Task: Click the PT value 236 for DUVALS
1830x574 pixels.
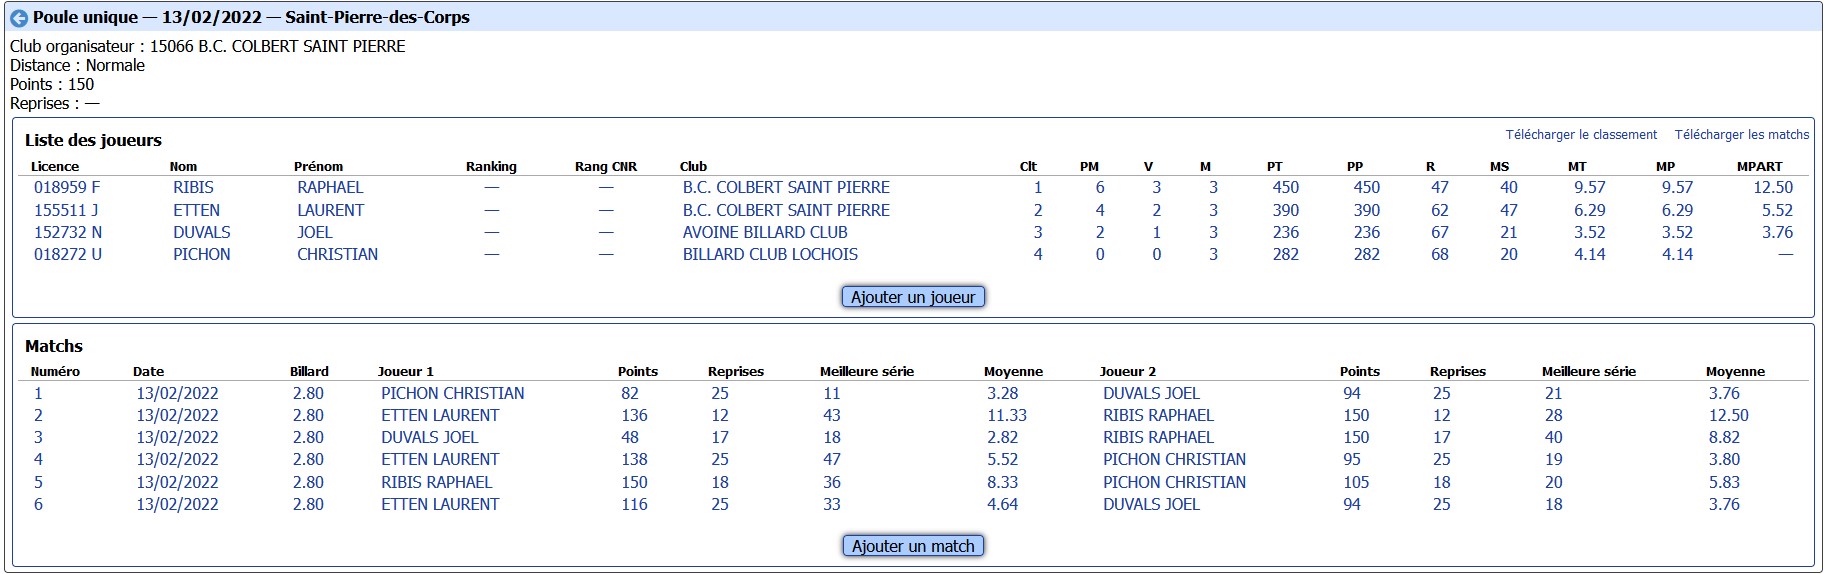Action: [1285, 232]
